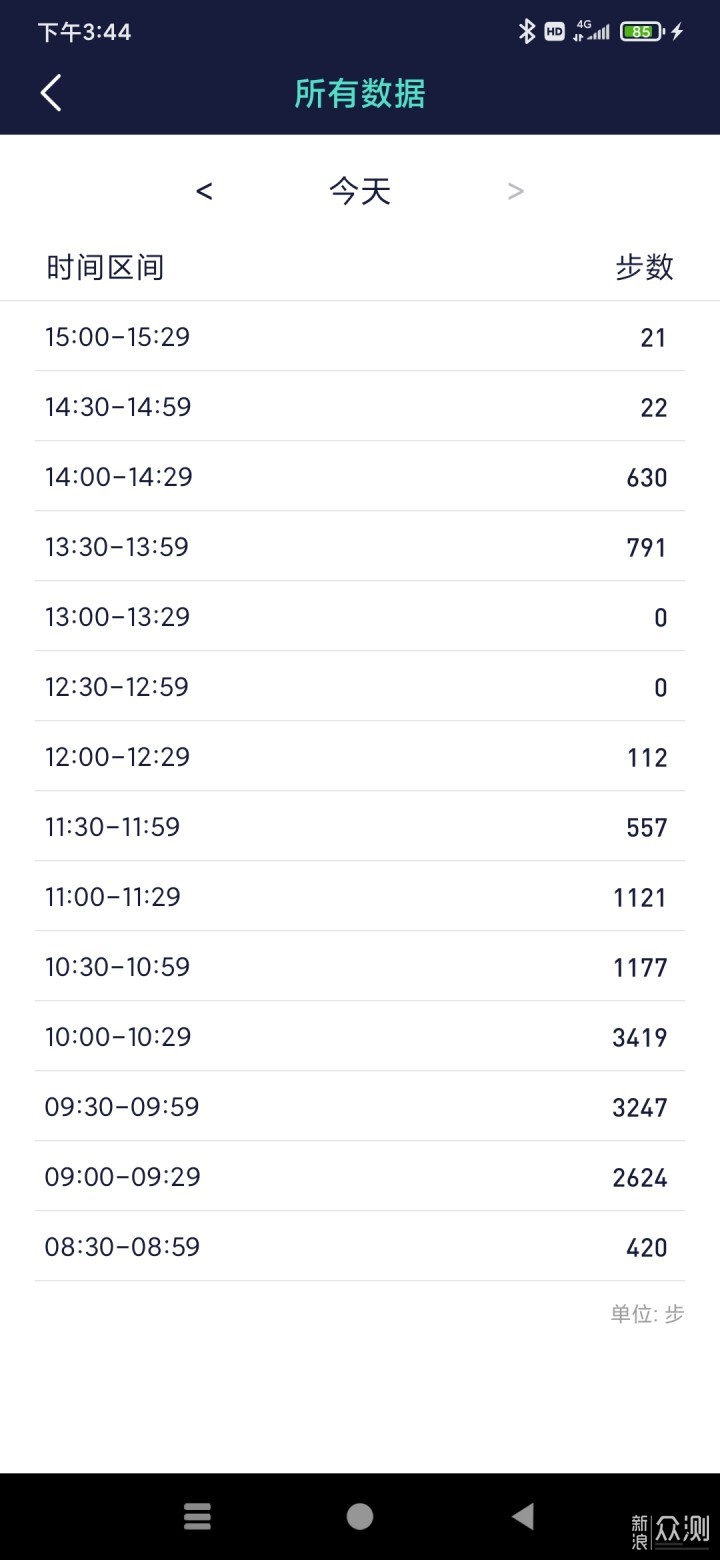The width and height of the screenshot is (720, 1560).
Task: Open Android recent apps menu button
Action: (198, 1516)
